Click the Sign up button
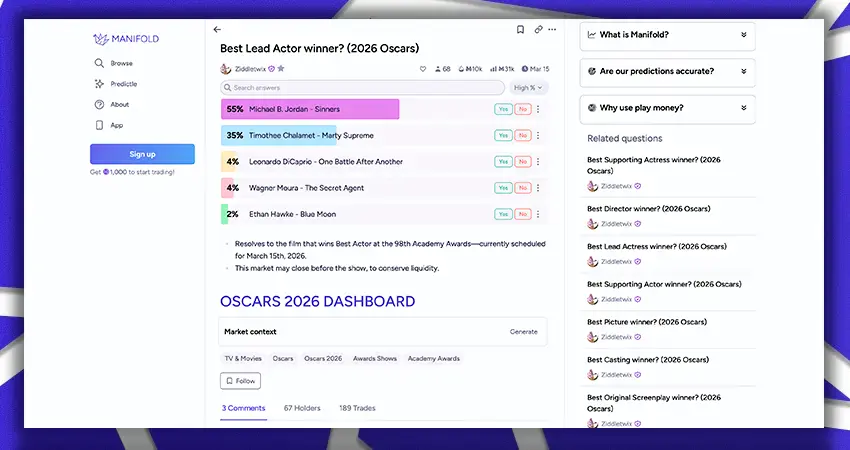 [x=142, y=154]
